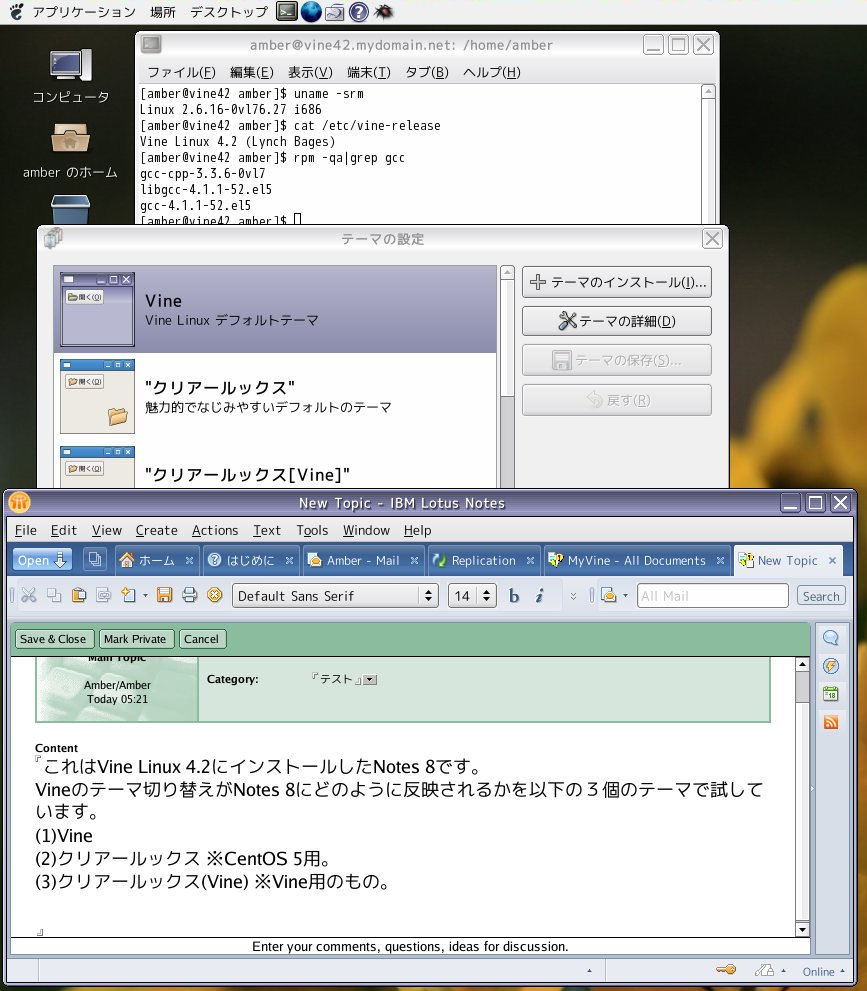Click terminal scrollbar up arrow

[708, 92]
